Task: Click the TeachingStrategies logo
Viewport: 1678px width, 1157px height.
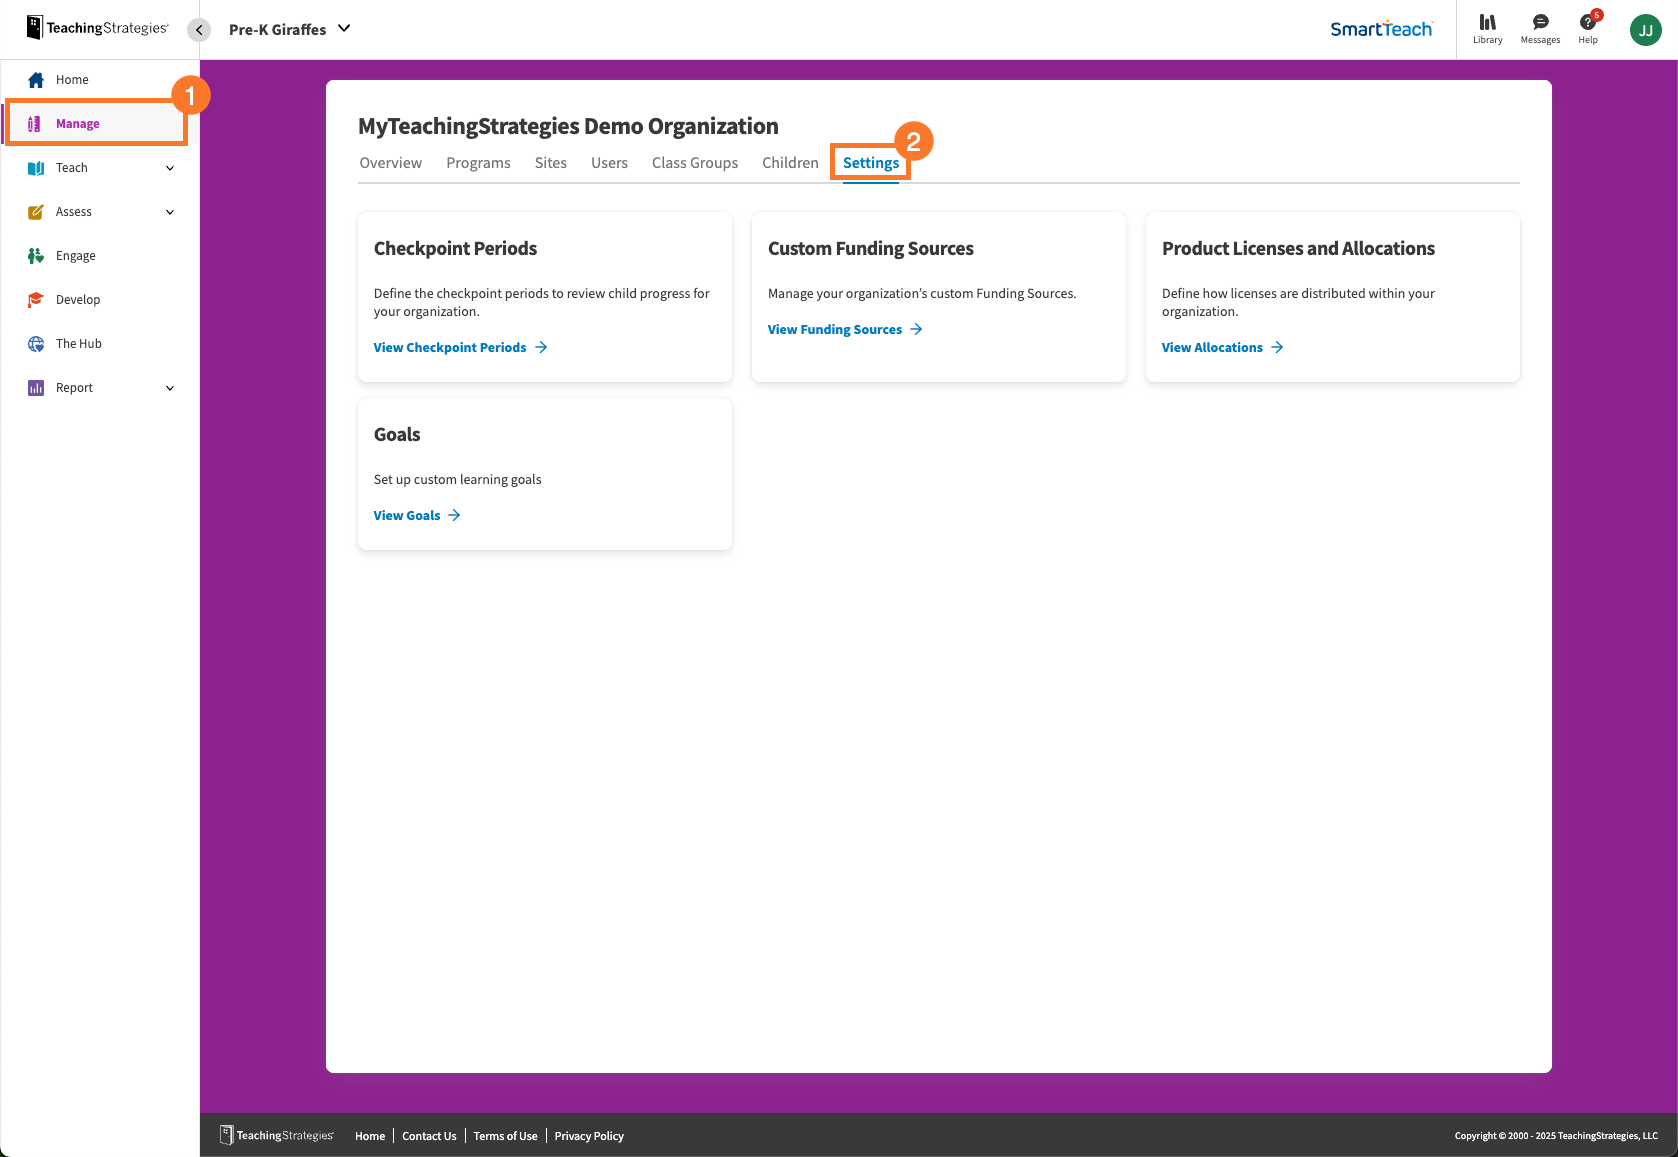Action: (95, 27)
